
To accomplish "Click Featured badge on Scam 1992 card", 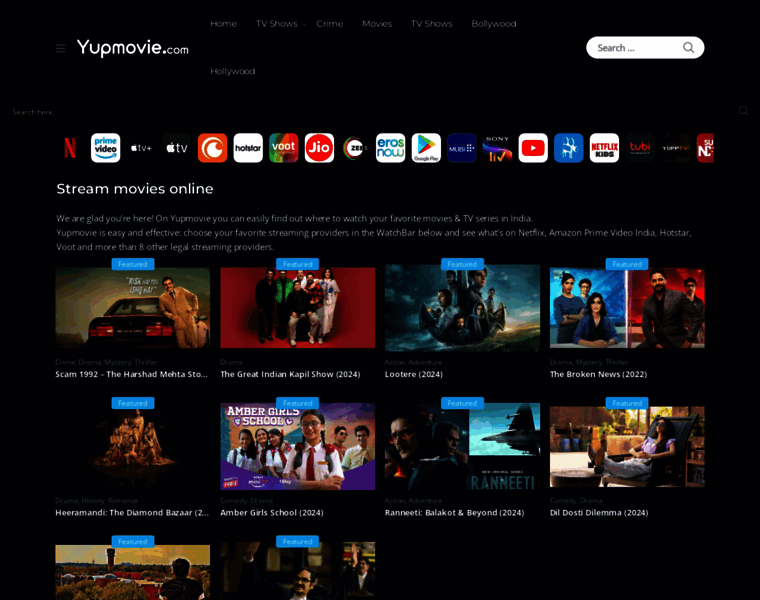I will click(133, 264).
